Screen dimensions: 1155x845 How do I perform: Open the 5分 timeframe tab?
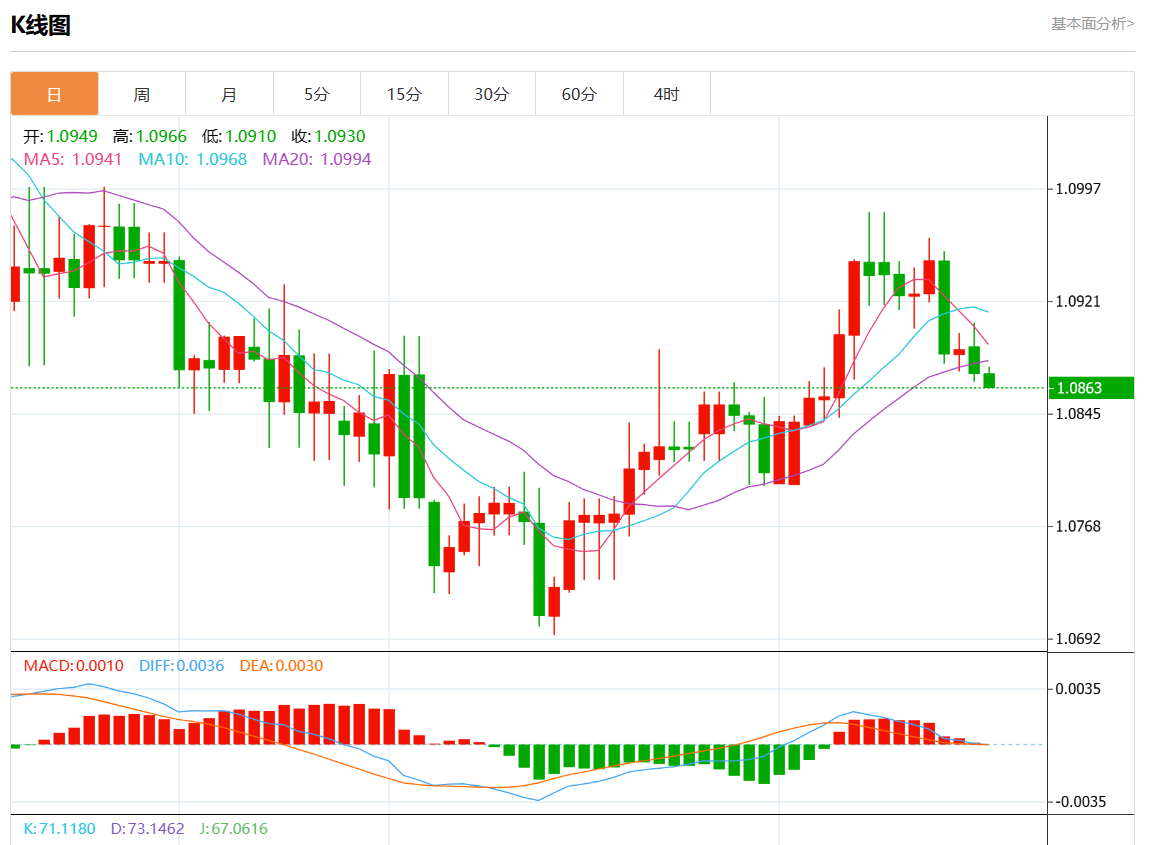tap(316, 94)
